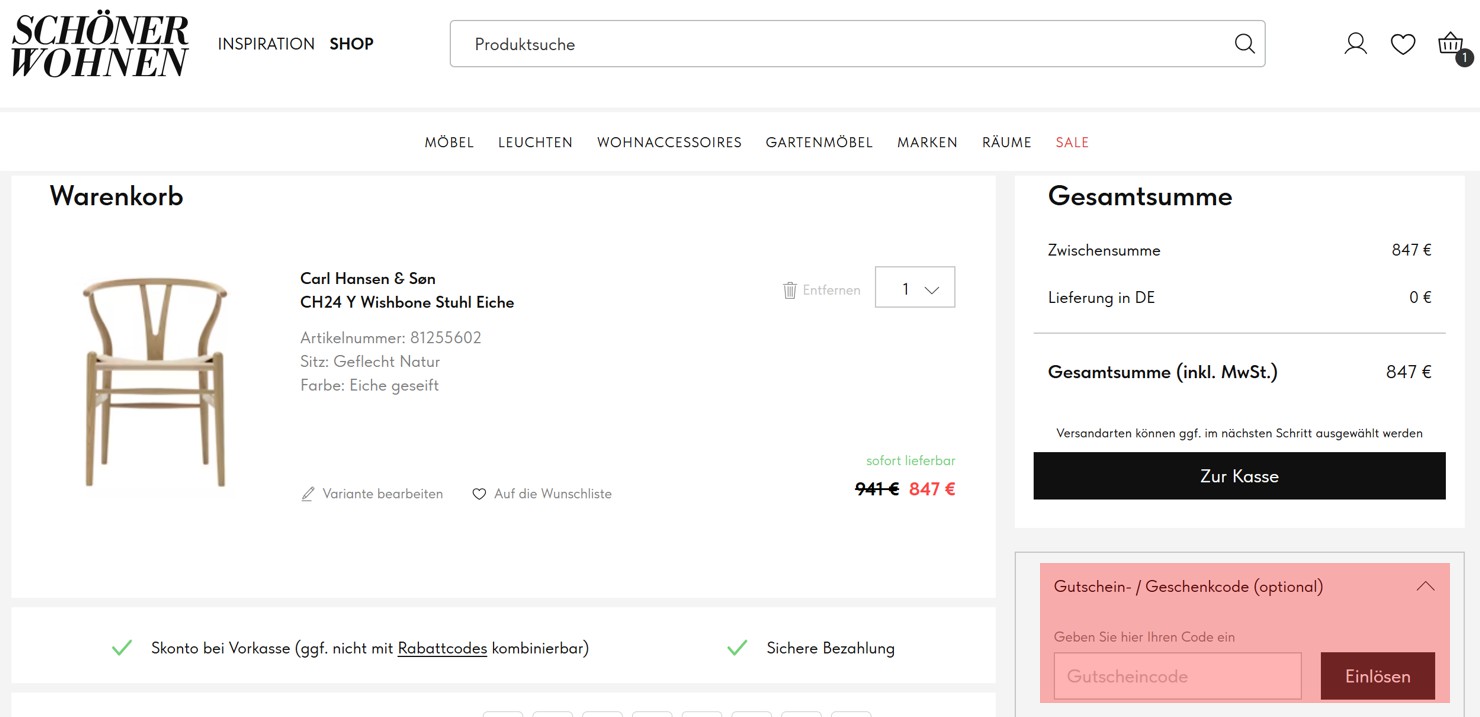Click the Lieferung in DE row label

click(1101, 297)
